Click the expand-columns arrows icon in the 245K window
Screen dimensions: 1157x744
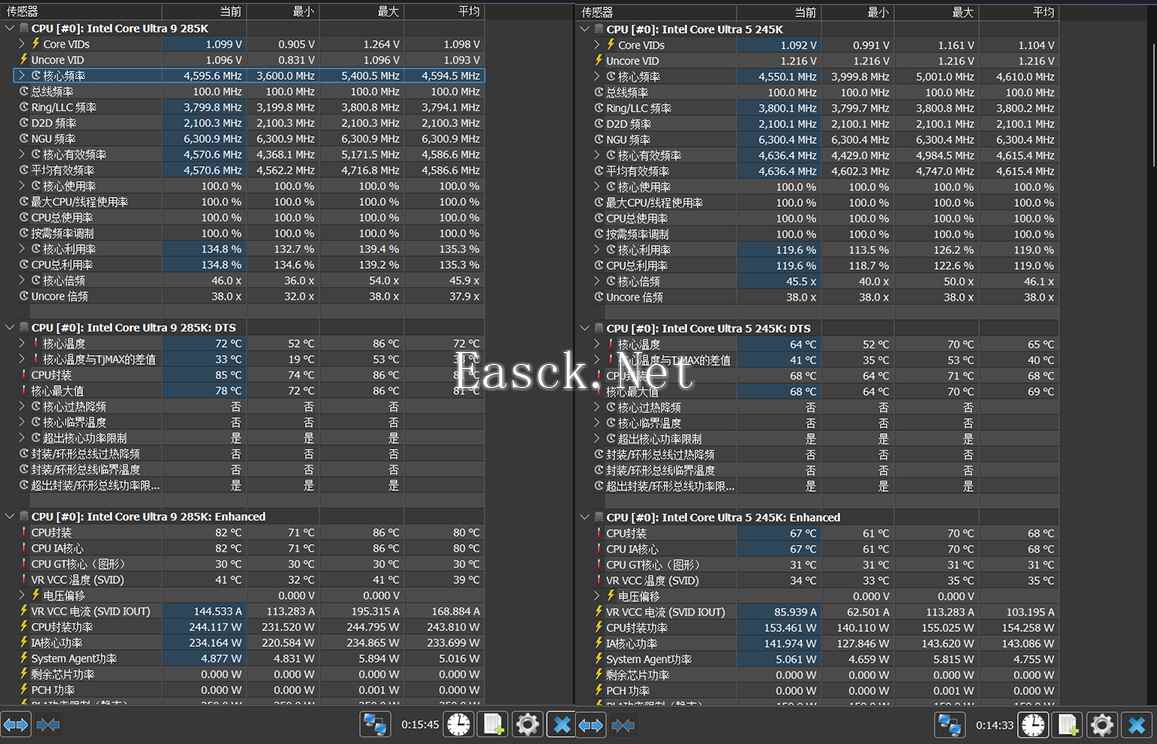590,725
